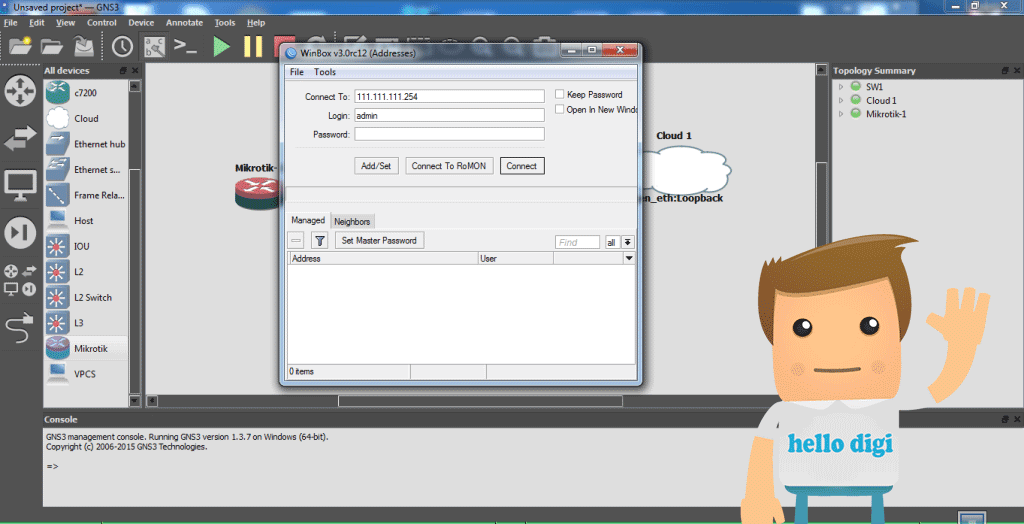Image resolution: width=1024 pixels, height=524 pixels.
Task: Click the New project folder icon
Action: 20,46
